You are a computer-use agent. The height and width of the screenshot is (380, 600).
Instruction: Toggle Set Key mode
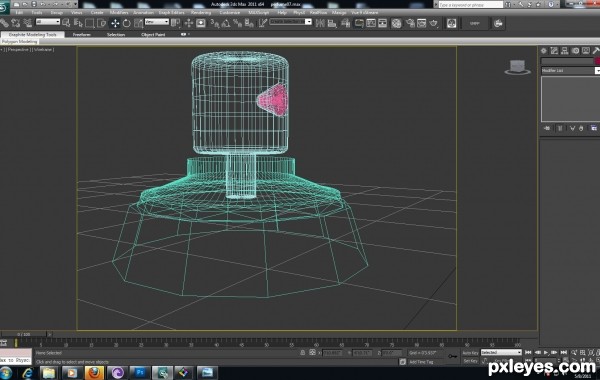coord(470,361)
